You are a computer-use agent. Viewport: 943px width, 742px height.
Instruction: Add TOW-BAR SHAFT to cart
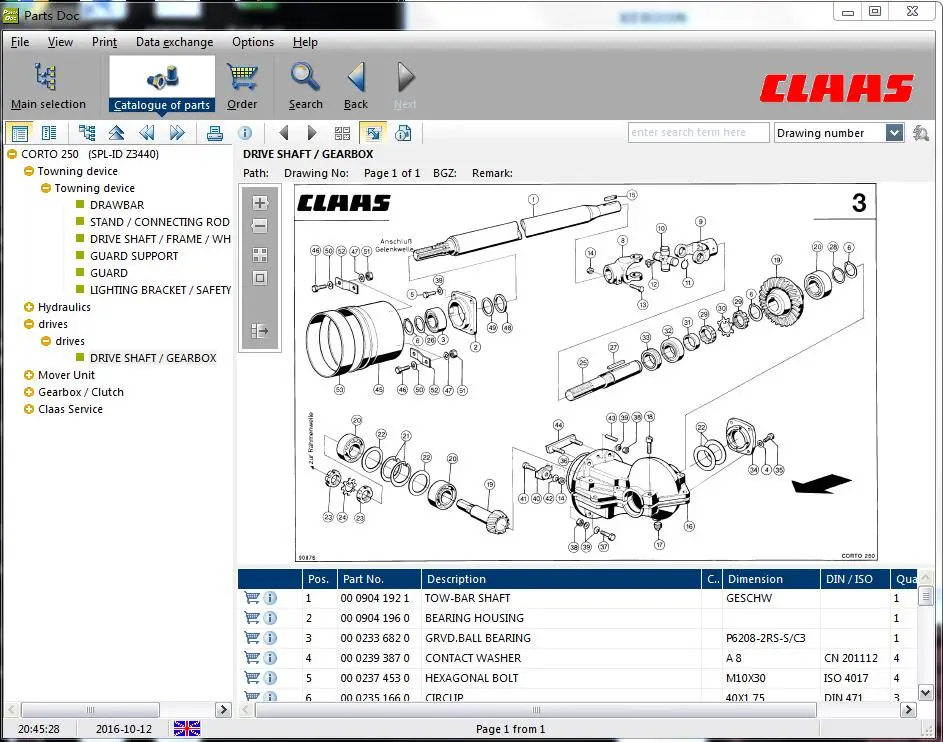pos(252,598)
